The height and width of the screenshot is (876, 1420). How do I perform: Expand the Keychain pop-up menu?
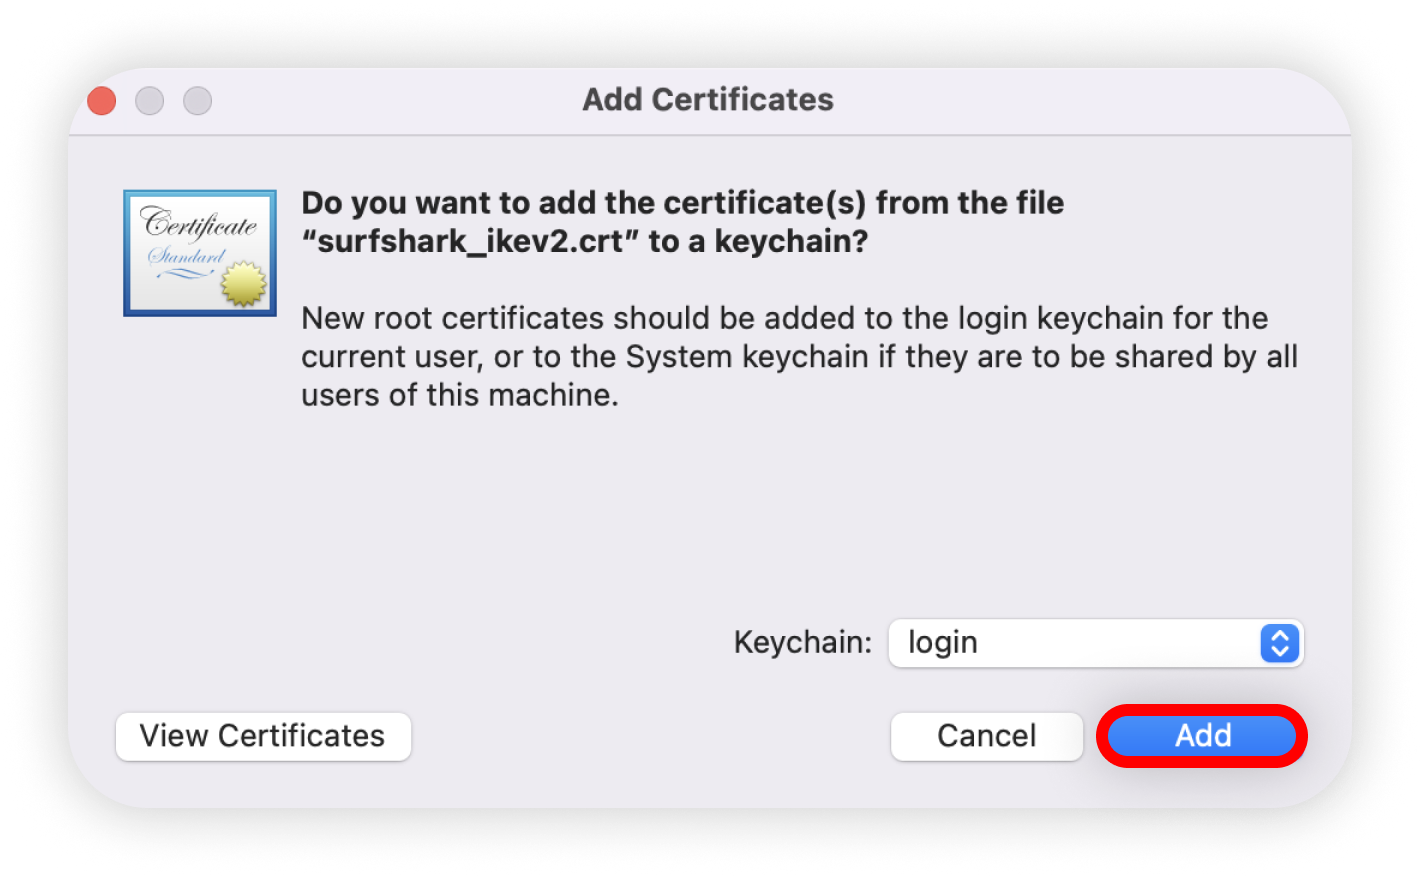pos(1095,643)
